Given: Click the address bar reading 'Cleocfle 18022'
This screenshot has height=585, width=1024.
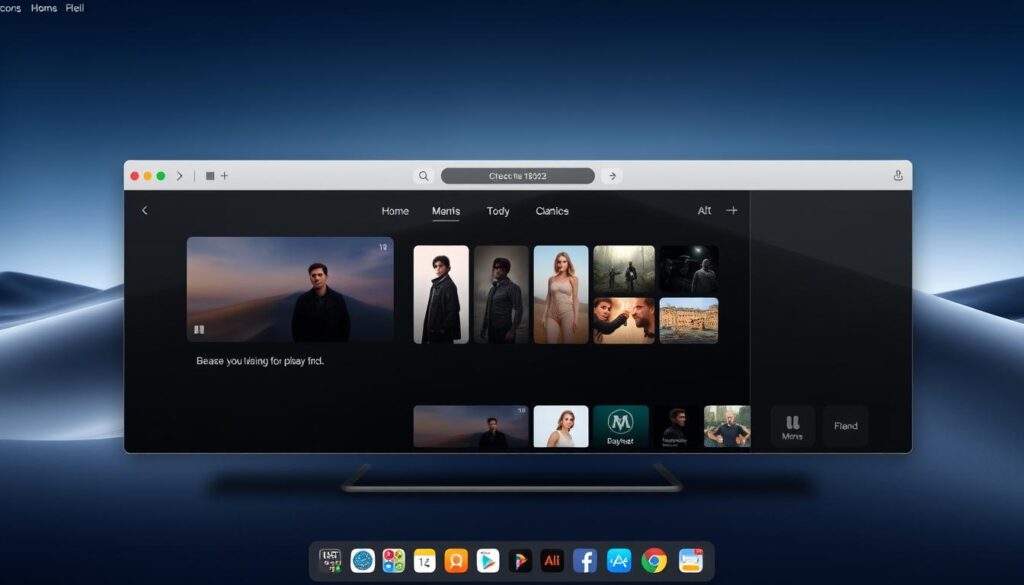Looking at the screenshot, I should [x=518, y=176].
